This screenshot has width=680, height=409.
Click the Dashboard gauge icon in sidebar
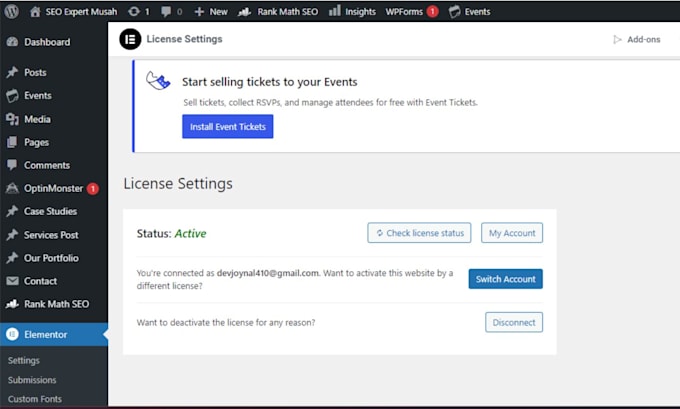(x=13, y=42)
